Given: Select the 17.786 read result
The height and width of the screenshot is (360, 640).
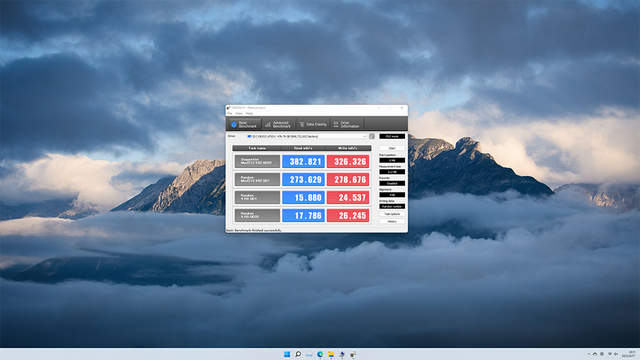Looking at the screenshot, I should [x=303, y=215].
